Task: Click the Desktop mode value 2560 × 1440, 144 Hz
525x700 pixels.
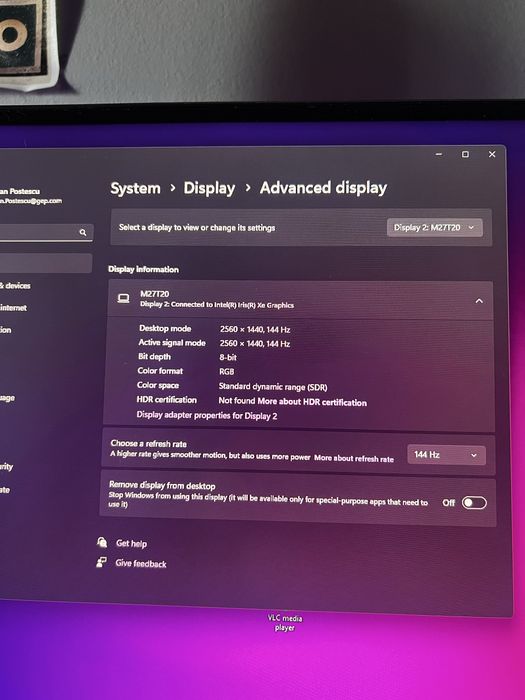Action: 255,329
